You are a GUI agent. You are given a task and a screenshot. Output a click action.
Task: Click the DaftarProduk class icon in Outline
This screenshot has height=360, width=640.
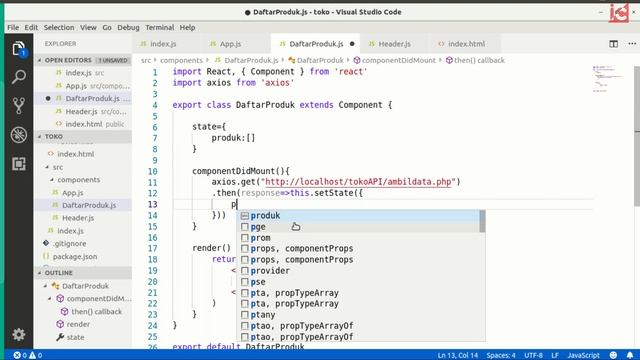(x=56, y=286)
